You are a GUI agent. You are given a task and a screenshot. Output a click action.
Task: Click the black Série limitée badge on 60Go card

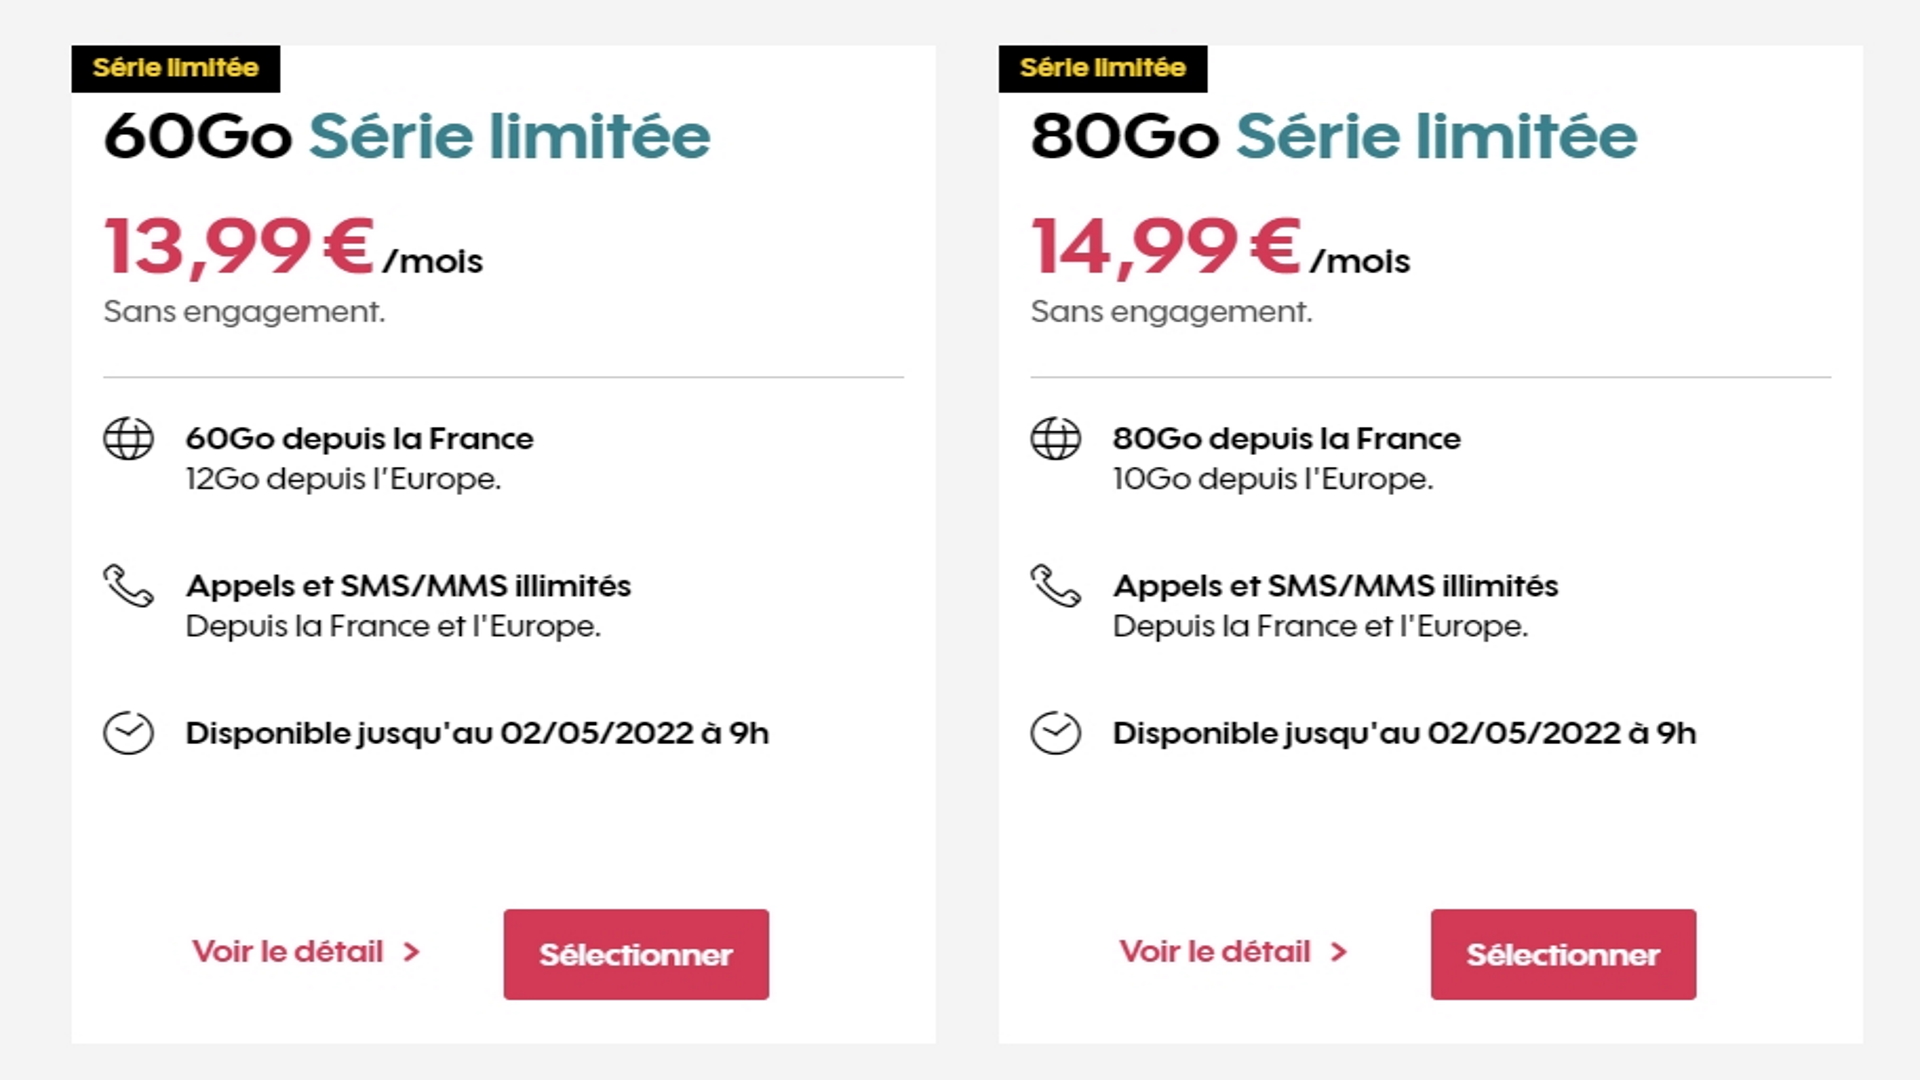point(176,68)
